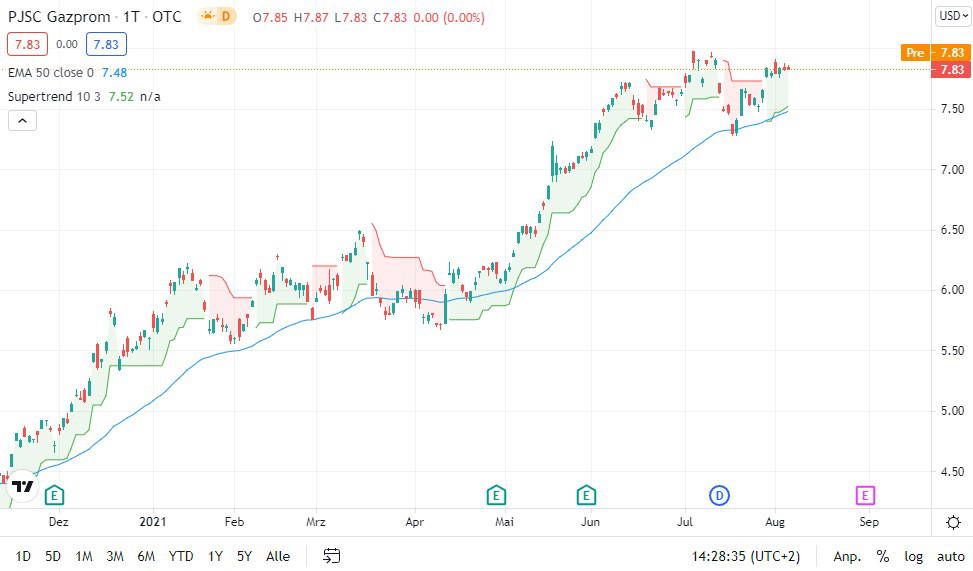Select the 1M time range
This screenshot has width=973, height=571.
(84, 556)
